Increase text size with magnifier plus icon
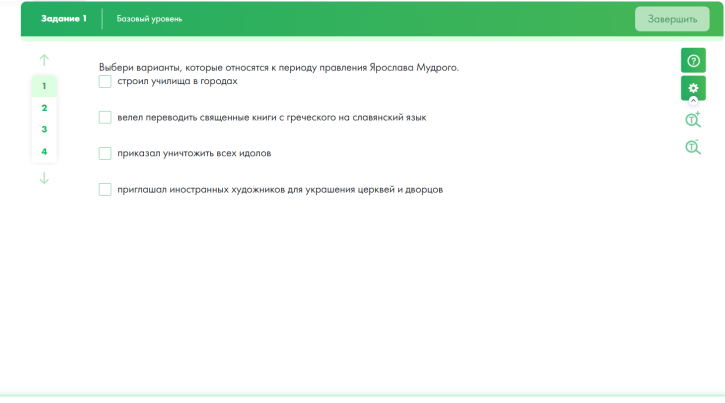725x403 pixels. point(693,120)
